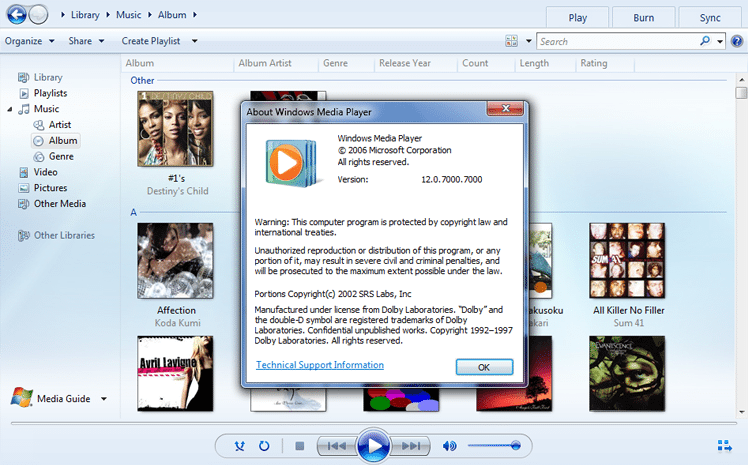Image resolution: width=748 pixels, height=465 pixels.
Task: Sort by Release Year column header
Action: (x=416, y=63)
